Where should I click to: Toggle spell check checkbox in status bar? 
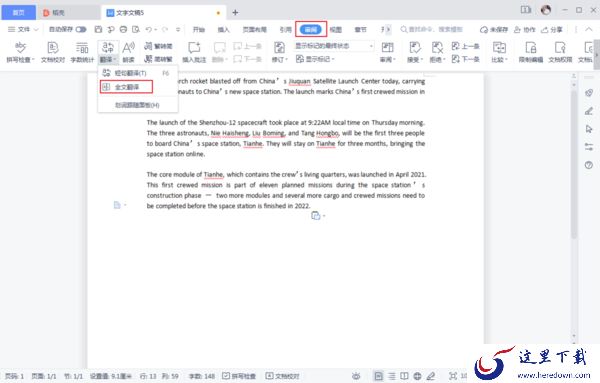[226, 376]
